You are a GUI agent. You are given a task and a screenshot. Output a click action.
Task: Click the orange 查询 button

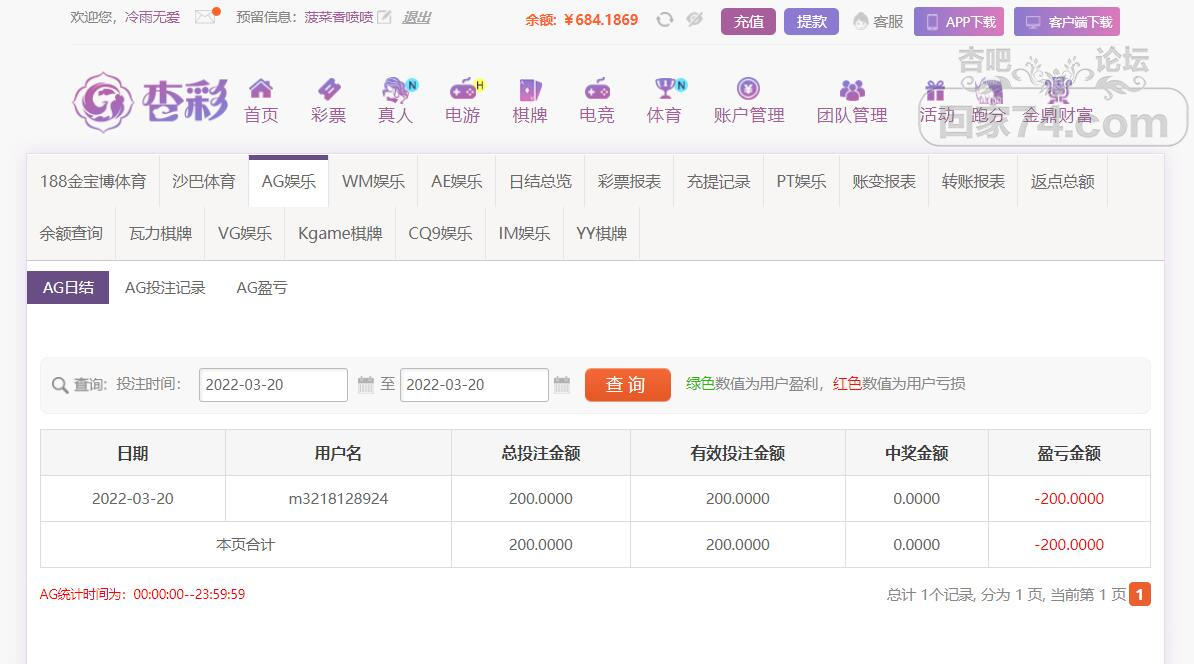point(627,385)
